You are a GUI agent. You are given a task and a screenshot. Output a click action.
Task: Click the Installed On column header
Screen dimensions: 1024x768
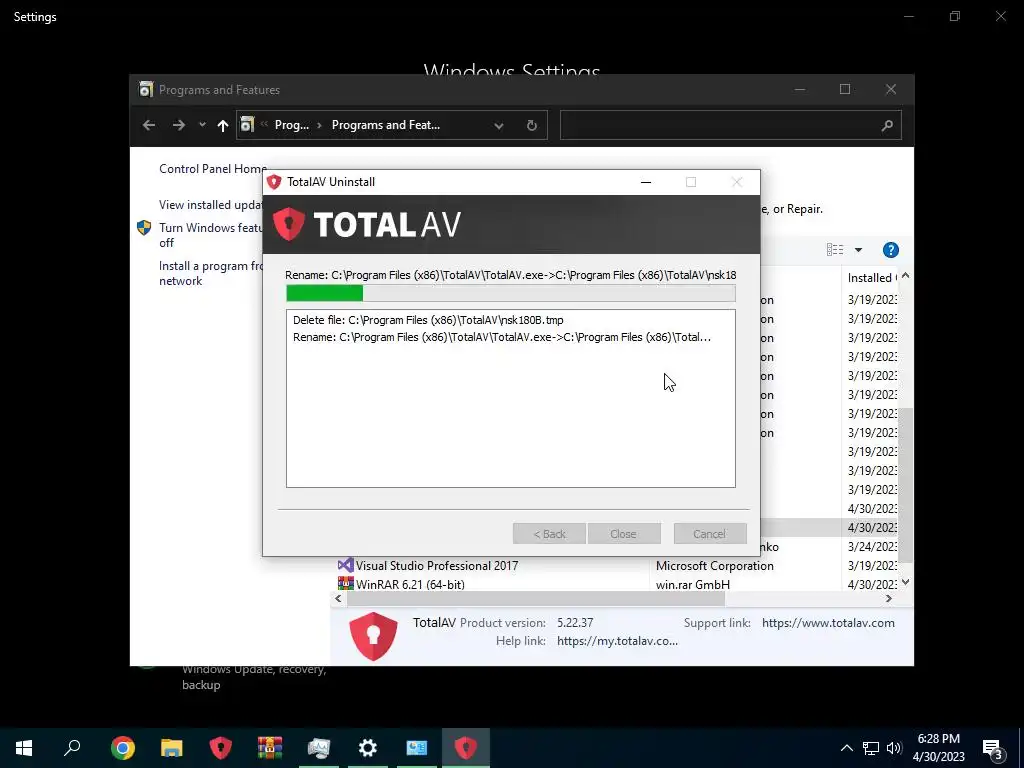[872, 278]
